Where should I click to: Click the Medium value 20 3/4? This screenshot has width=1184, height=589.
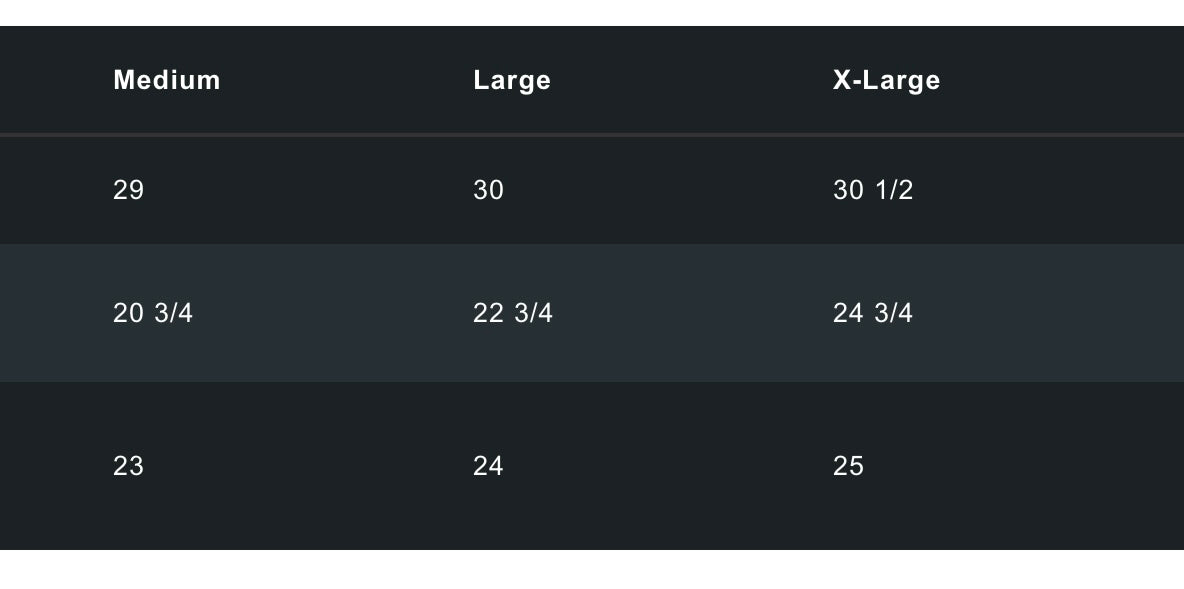[x=152, y=313]
